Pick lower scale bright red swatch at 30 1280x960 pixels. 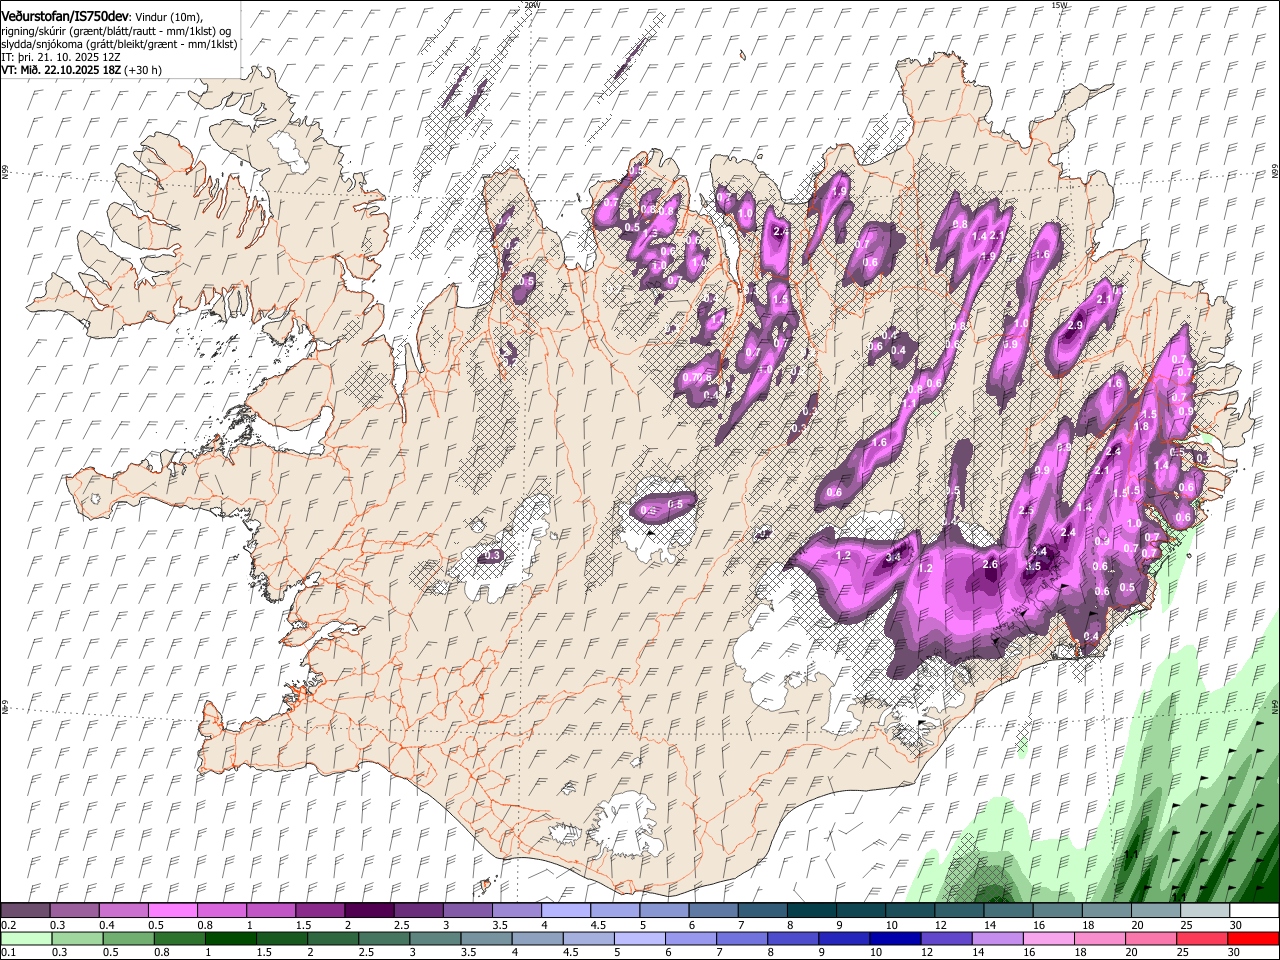[1252, 938]
